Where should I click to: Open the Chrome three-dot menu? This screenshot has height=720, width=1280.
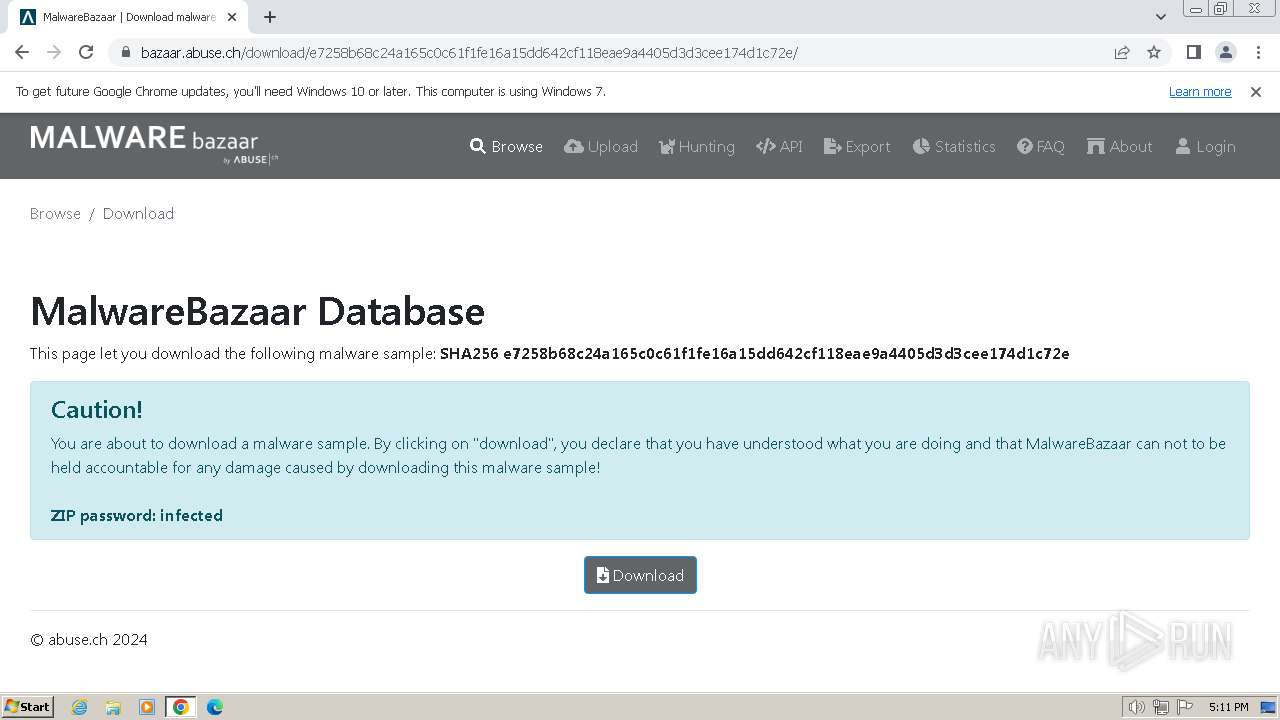(x=1258, y=52)
